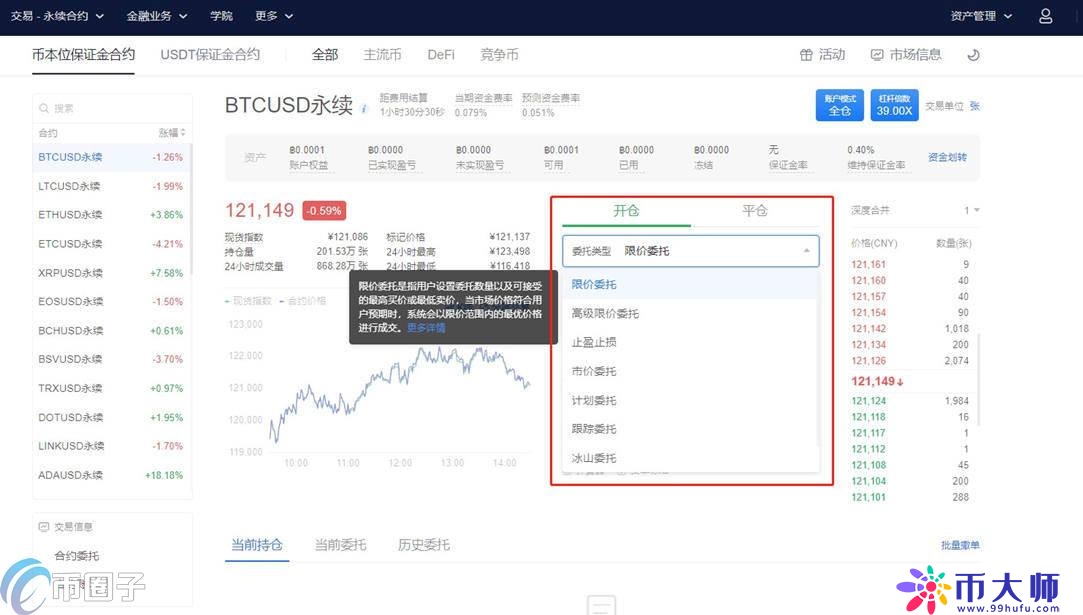The width and height of the screenshot is (1083, 615).
Task: Choose 限价委托 option in list
Action: click(691, 285)
